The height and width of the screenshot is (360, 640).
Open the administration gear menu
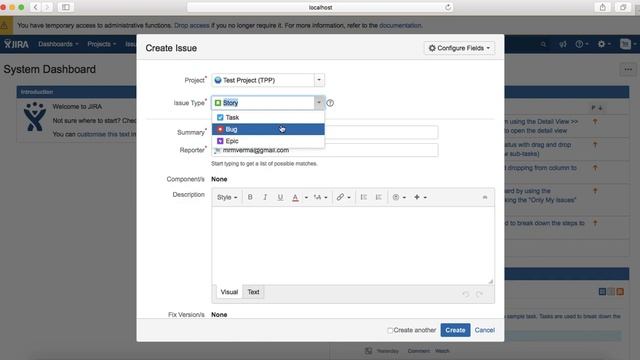point(604,44)
